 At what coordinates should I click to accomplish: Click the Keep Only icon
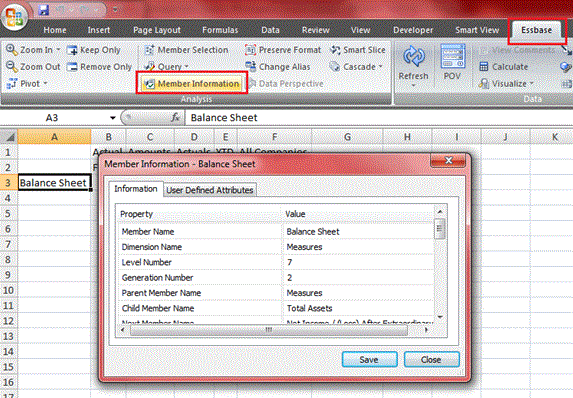[72, 50]
